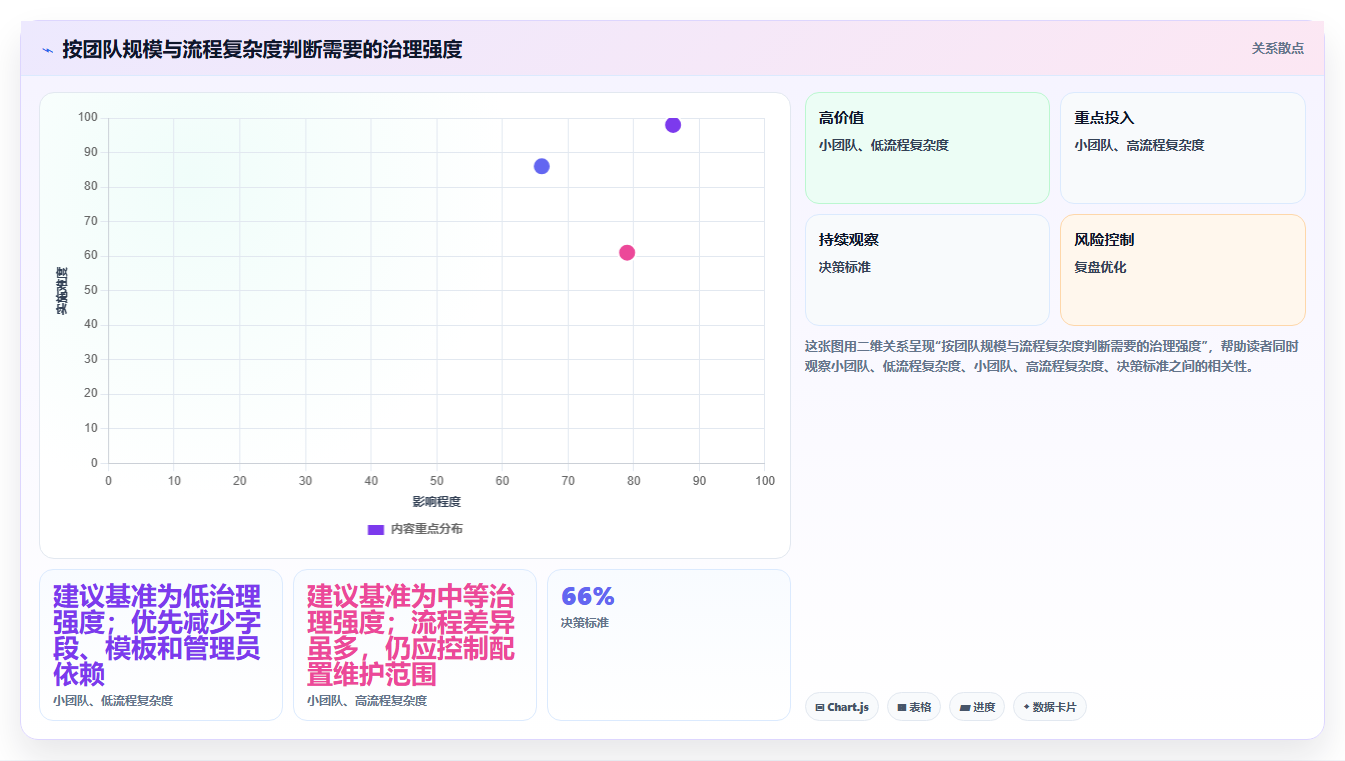Click the 小团队、高流程复杂度 text in 重点投入 card

(1140, 146)
